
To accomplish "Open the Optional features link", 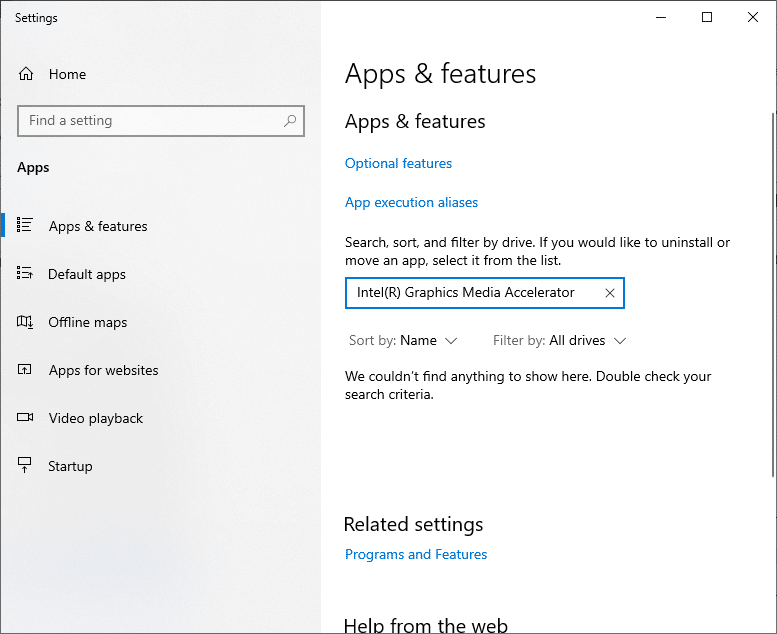I will 398,163.
